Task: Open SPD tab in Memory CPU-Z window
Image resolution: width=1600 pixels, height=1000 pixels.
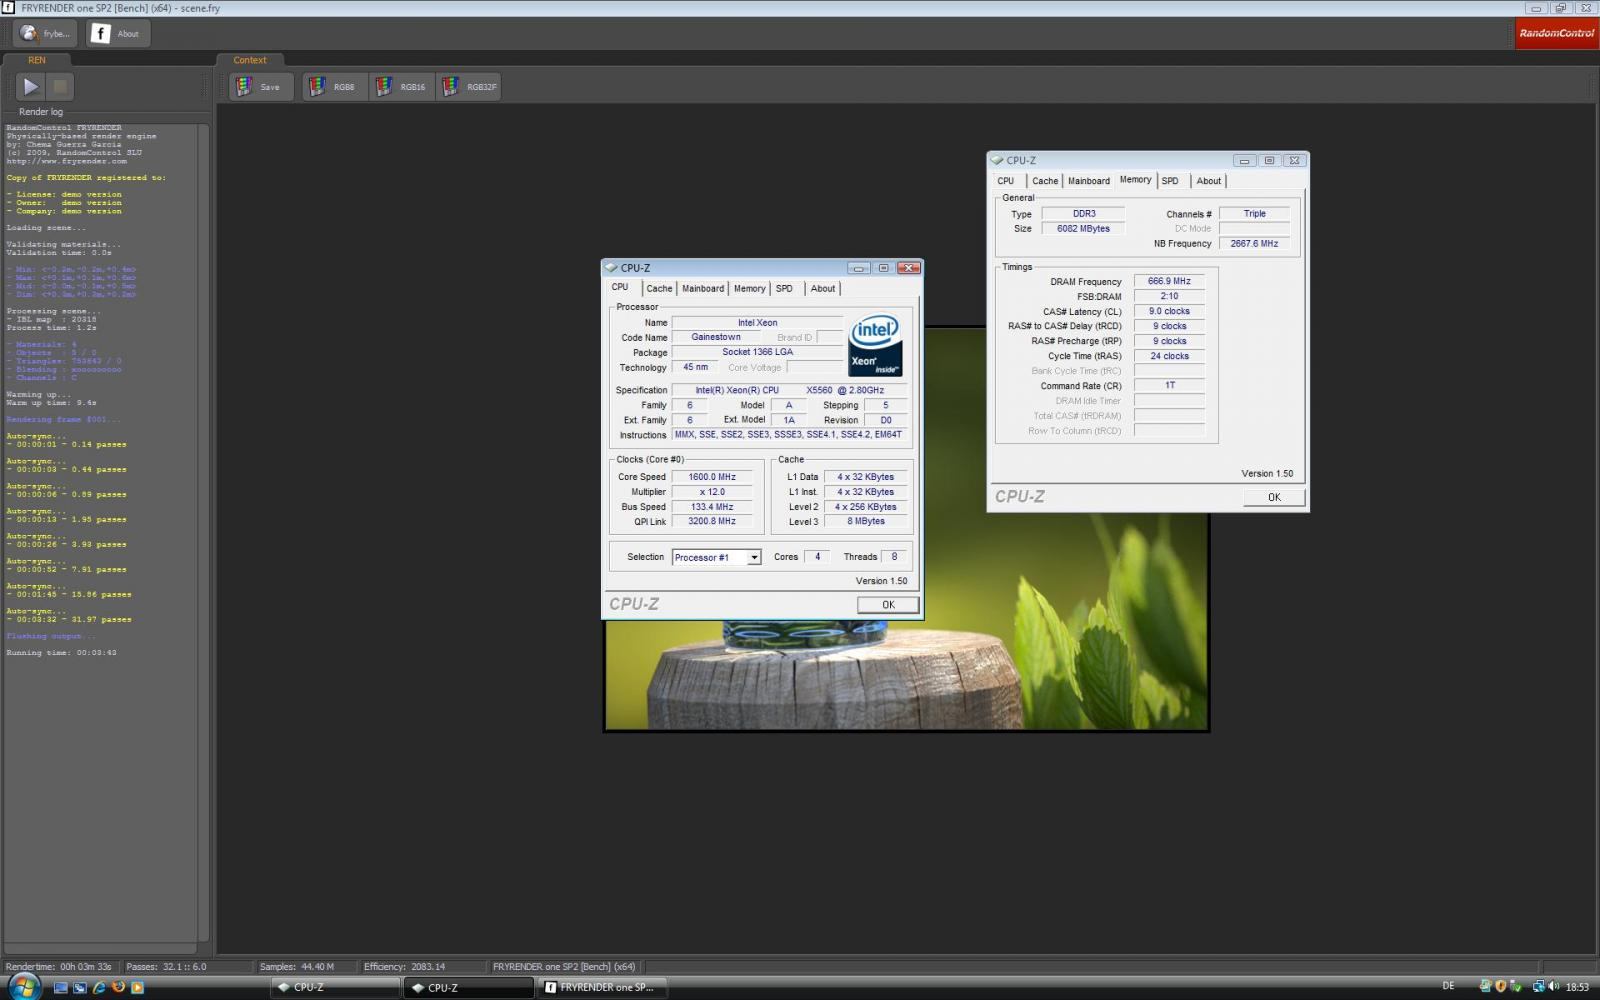Action: [1170, 181]
